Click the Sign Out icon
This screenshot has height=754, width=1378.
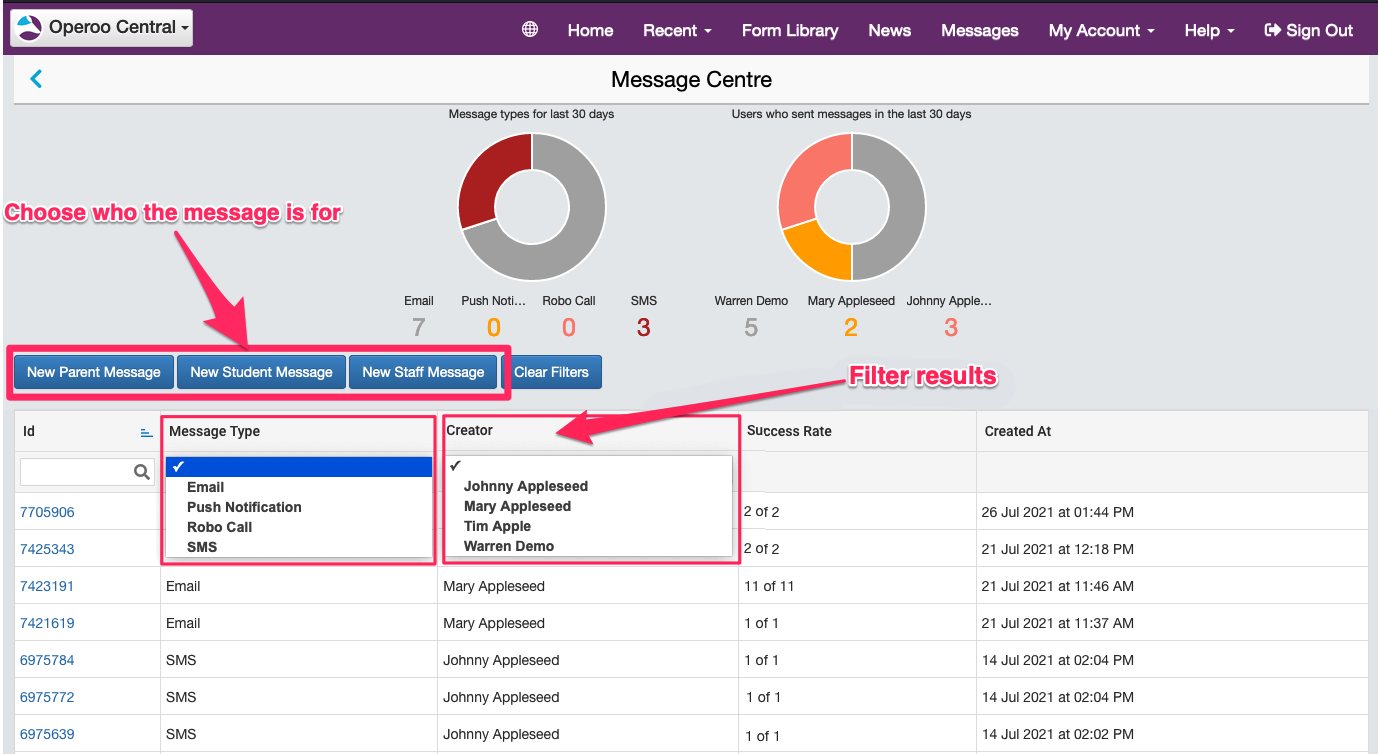pyautogui.click(x=1272, y=30)
